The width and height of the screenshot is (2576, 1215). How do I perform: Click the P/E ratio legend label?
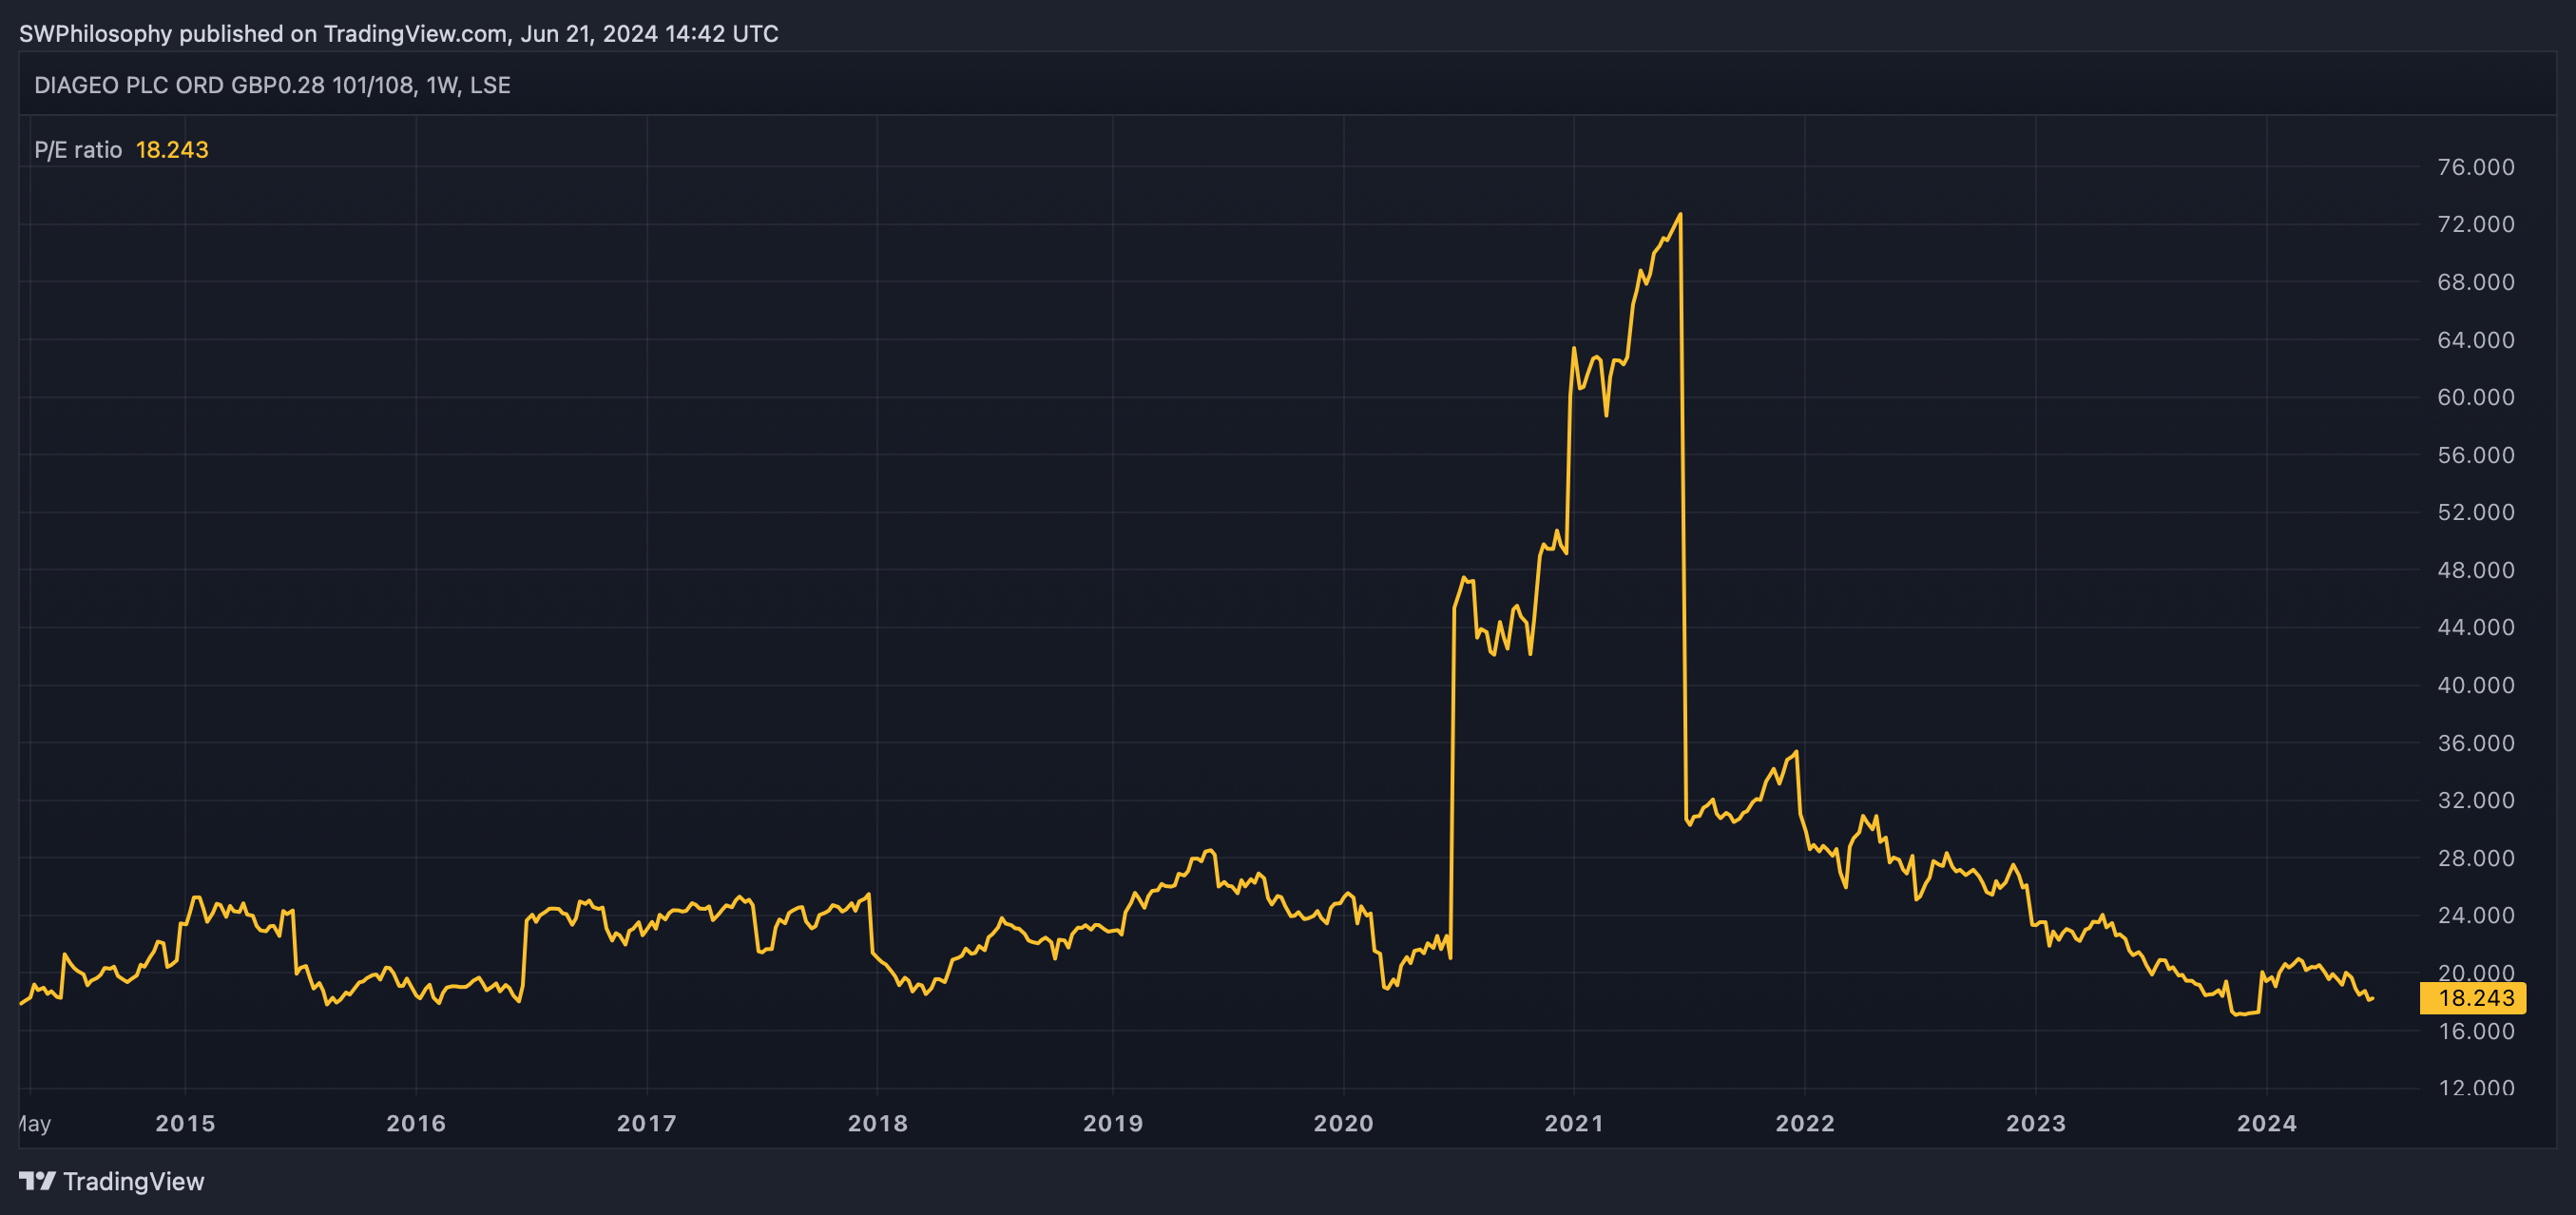(x=78, y=150)
